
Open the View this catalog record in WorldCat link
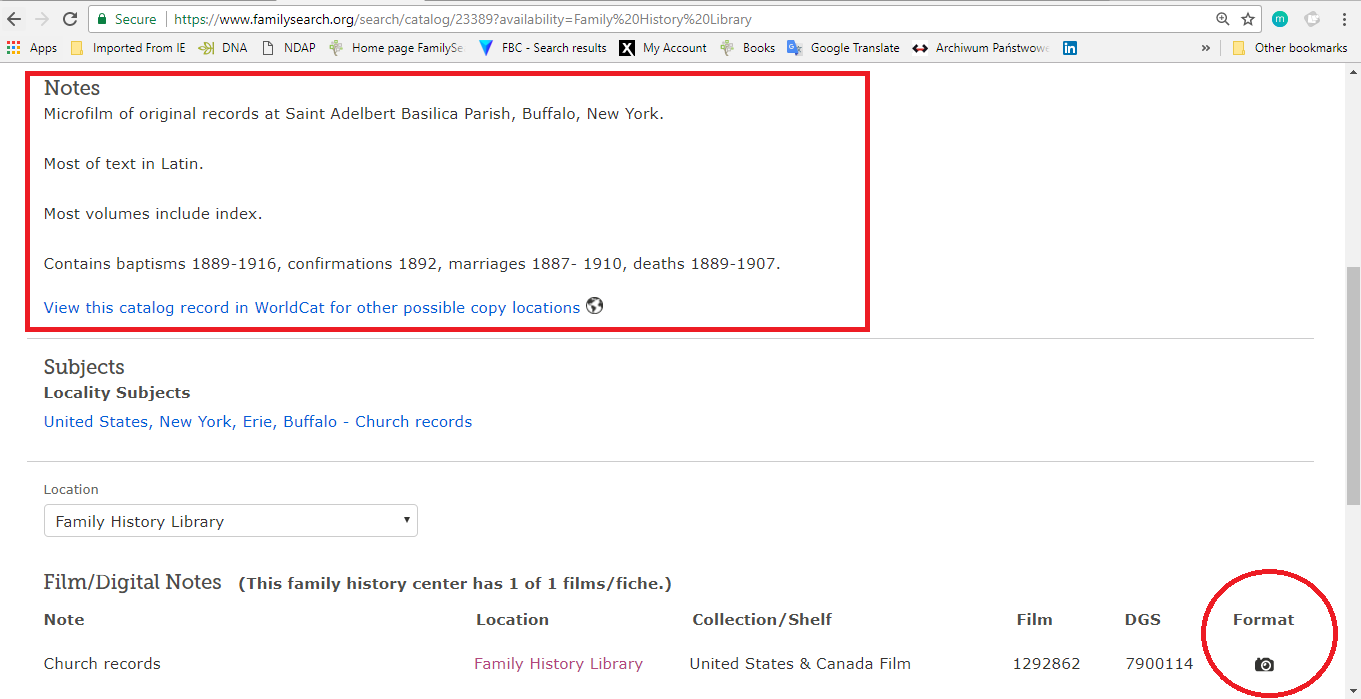(x=312, y=307)
